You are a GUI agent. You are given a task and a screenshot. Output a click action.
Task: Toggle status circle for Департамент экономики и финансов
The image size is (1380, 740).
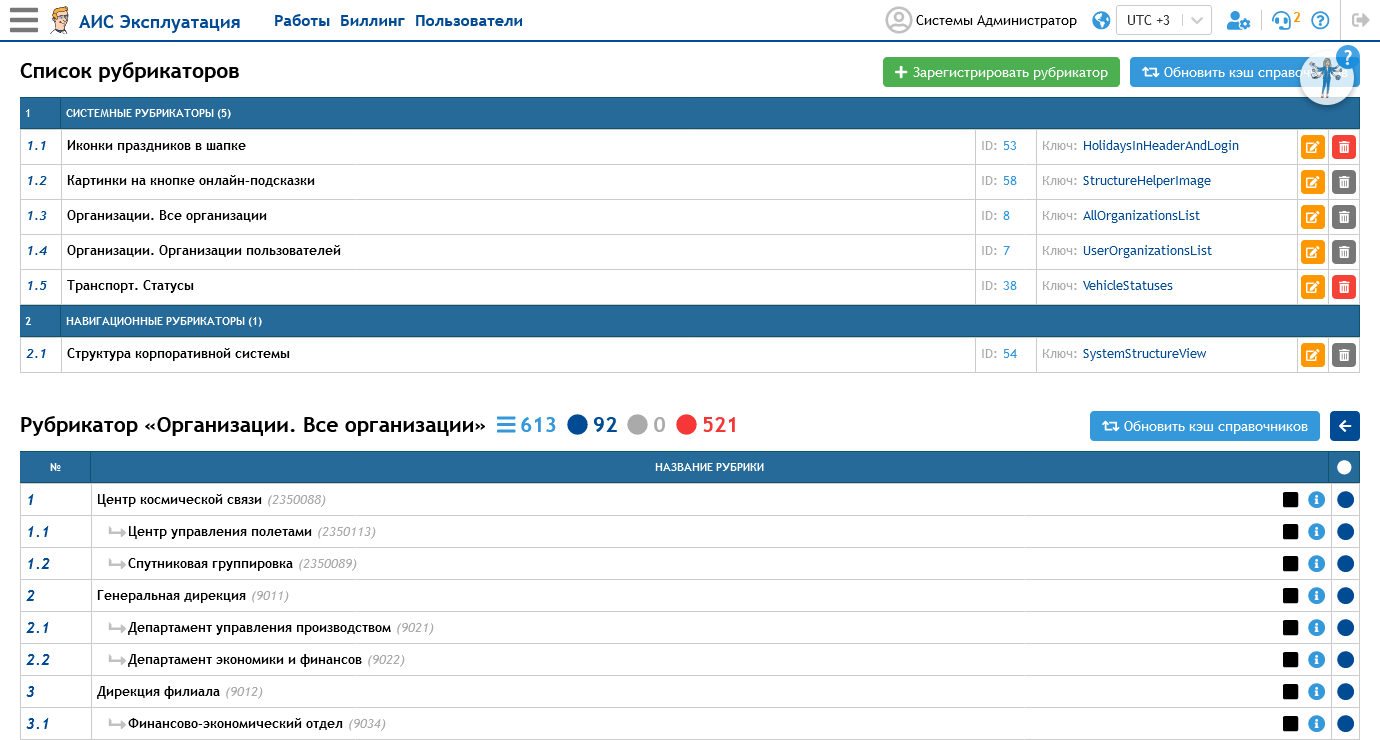point(1345,660)
